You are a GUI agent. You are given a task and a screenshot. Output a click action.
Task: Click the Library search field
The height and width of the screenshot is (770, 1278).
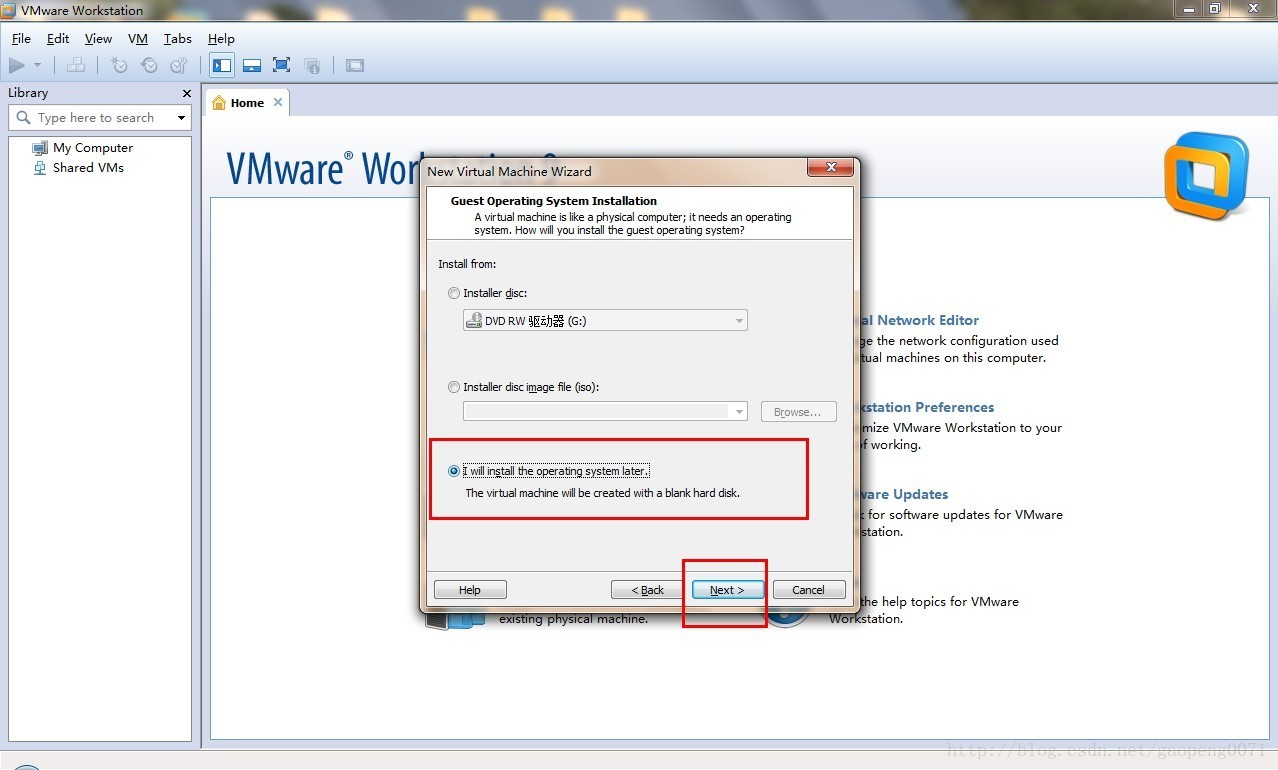[99, 118]
